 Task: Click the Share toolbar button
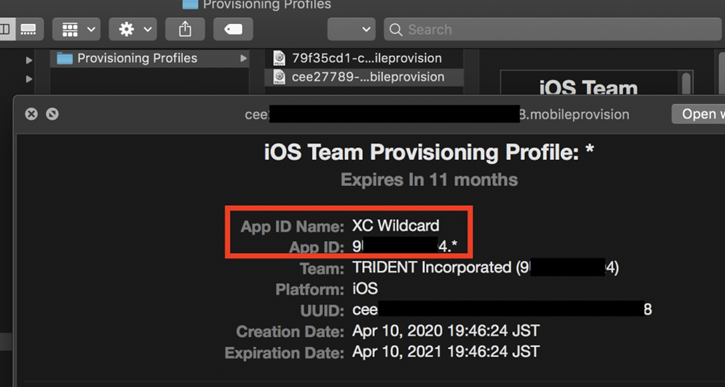(185, 29)
